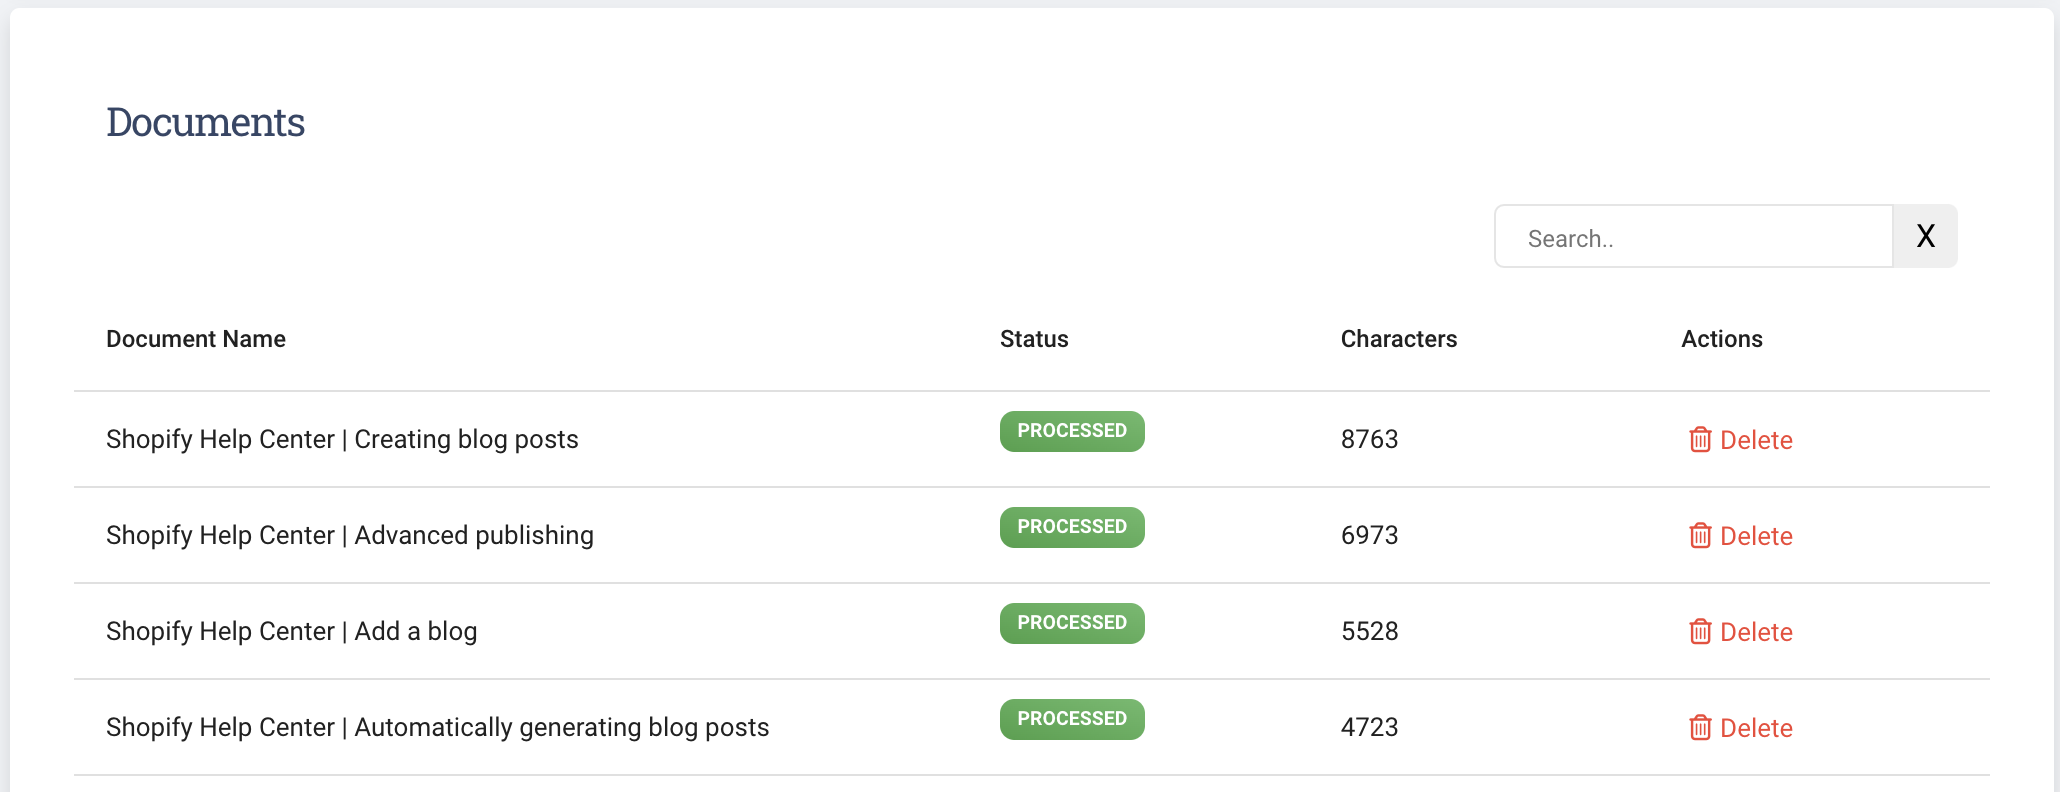Viewport: 2060px width, 792px height.
Task: Select 'Shopify Help Center | Automatically generating blog posts'
Action: pyautogui.click(x=438, y=727)
